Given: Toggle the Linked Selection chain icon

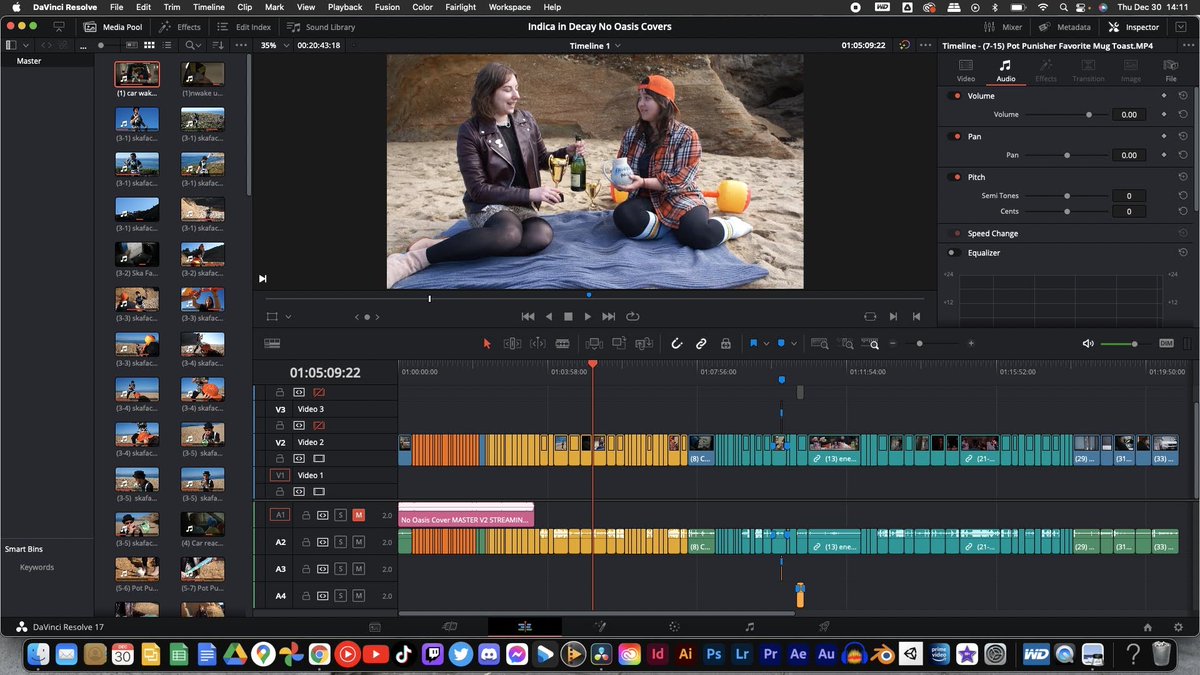Looking at the screenshot, I should (701, 343).
